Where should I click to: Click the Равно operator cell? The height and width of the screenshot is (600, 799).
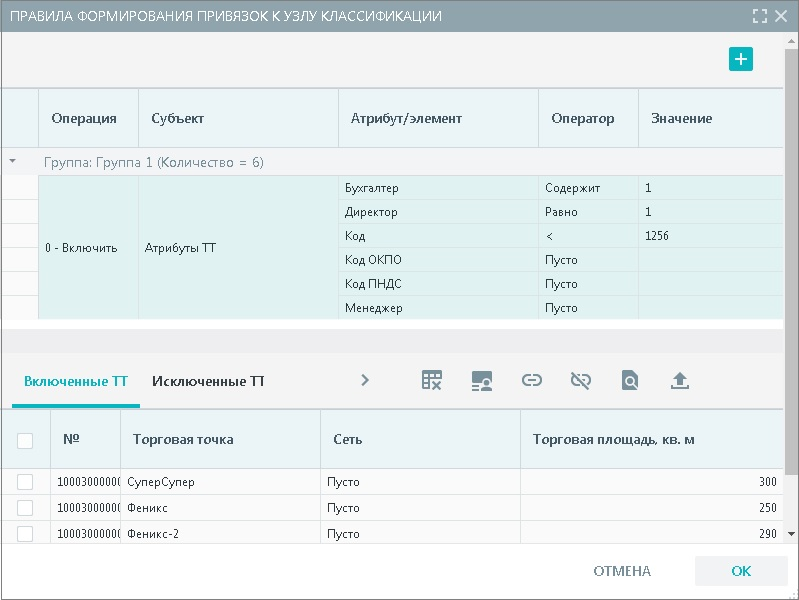[588, 212]
